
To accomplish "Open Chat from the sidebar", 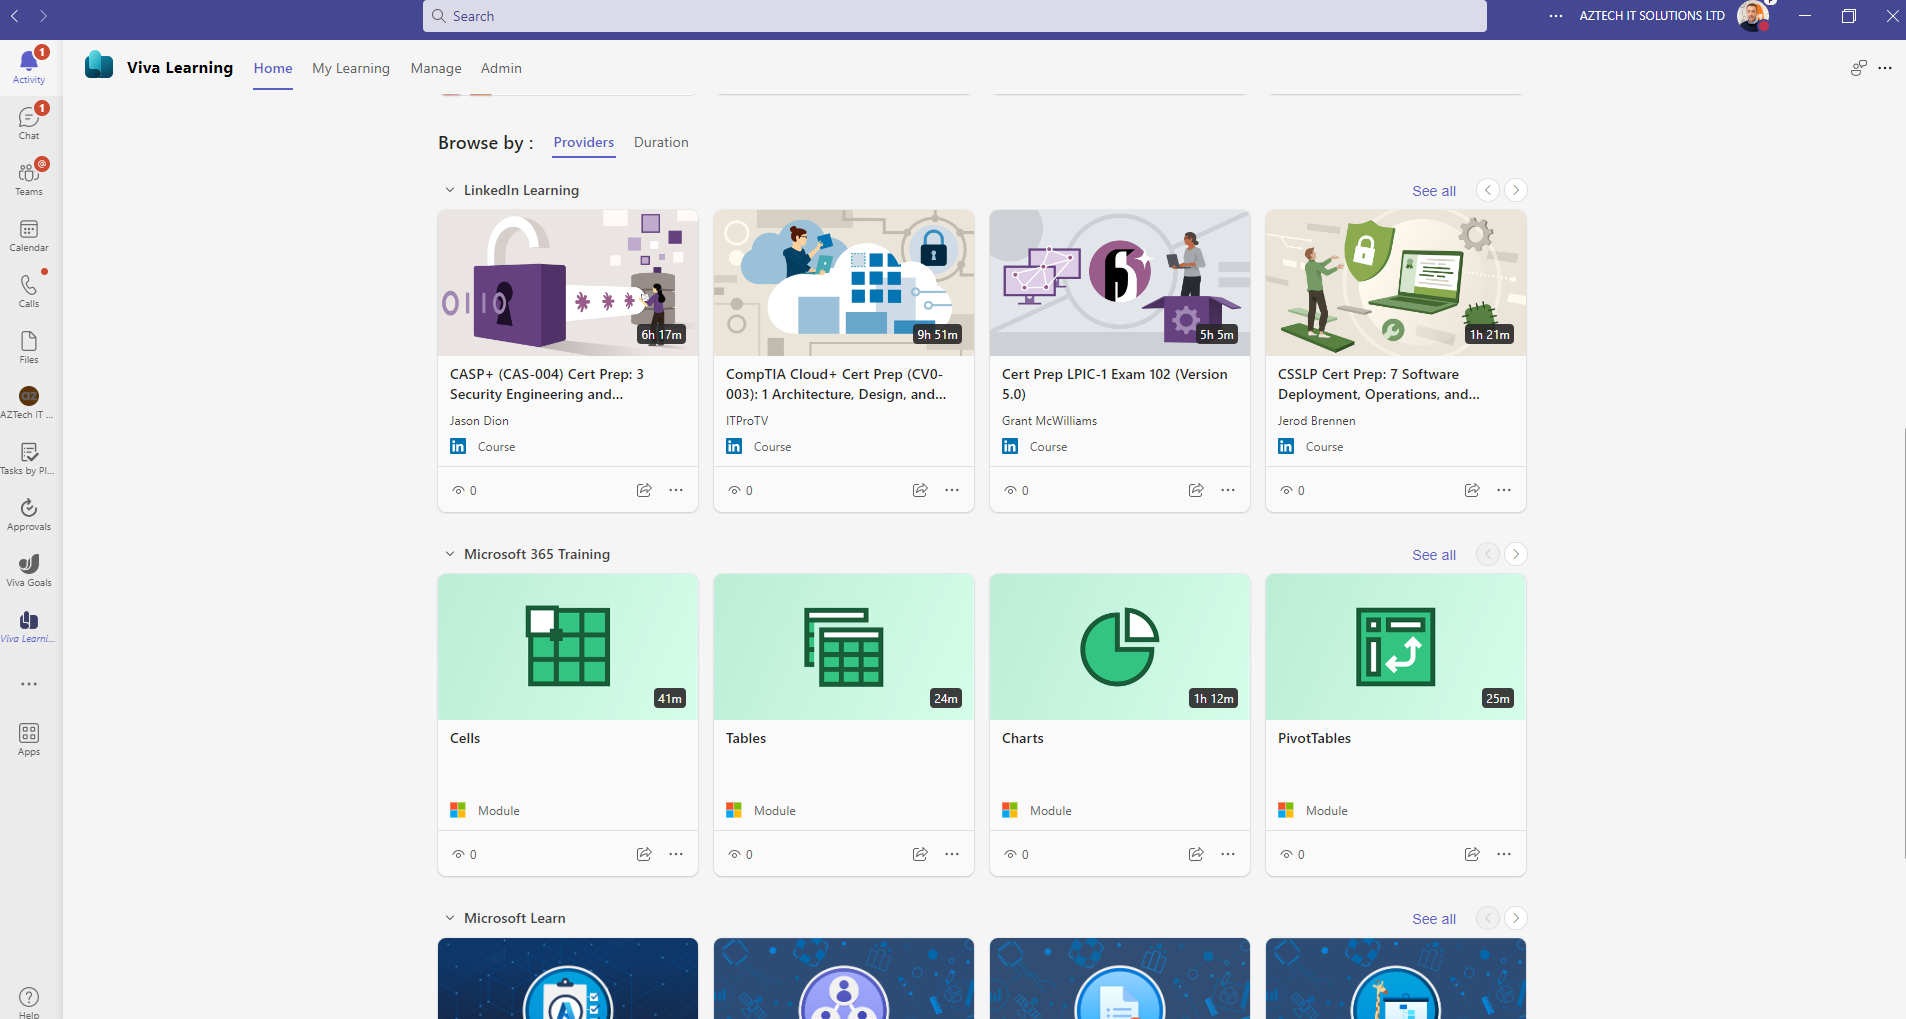I will (x=29, y=120).
